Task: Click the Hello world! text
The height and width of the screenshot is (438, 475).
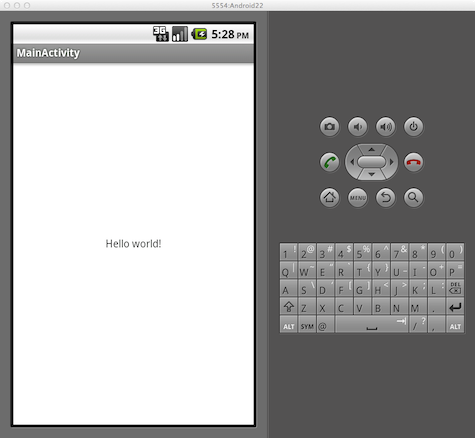Action: [x=133, y=244]
